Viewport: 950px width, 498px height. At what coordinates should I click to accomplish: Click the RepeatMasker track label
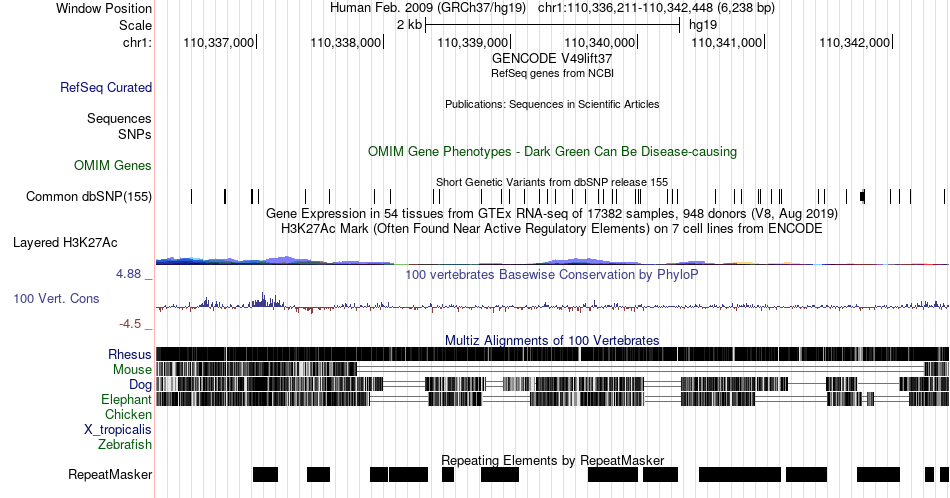(110, 474)
